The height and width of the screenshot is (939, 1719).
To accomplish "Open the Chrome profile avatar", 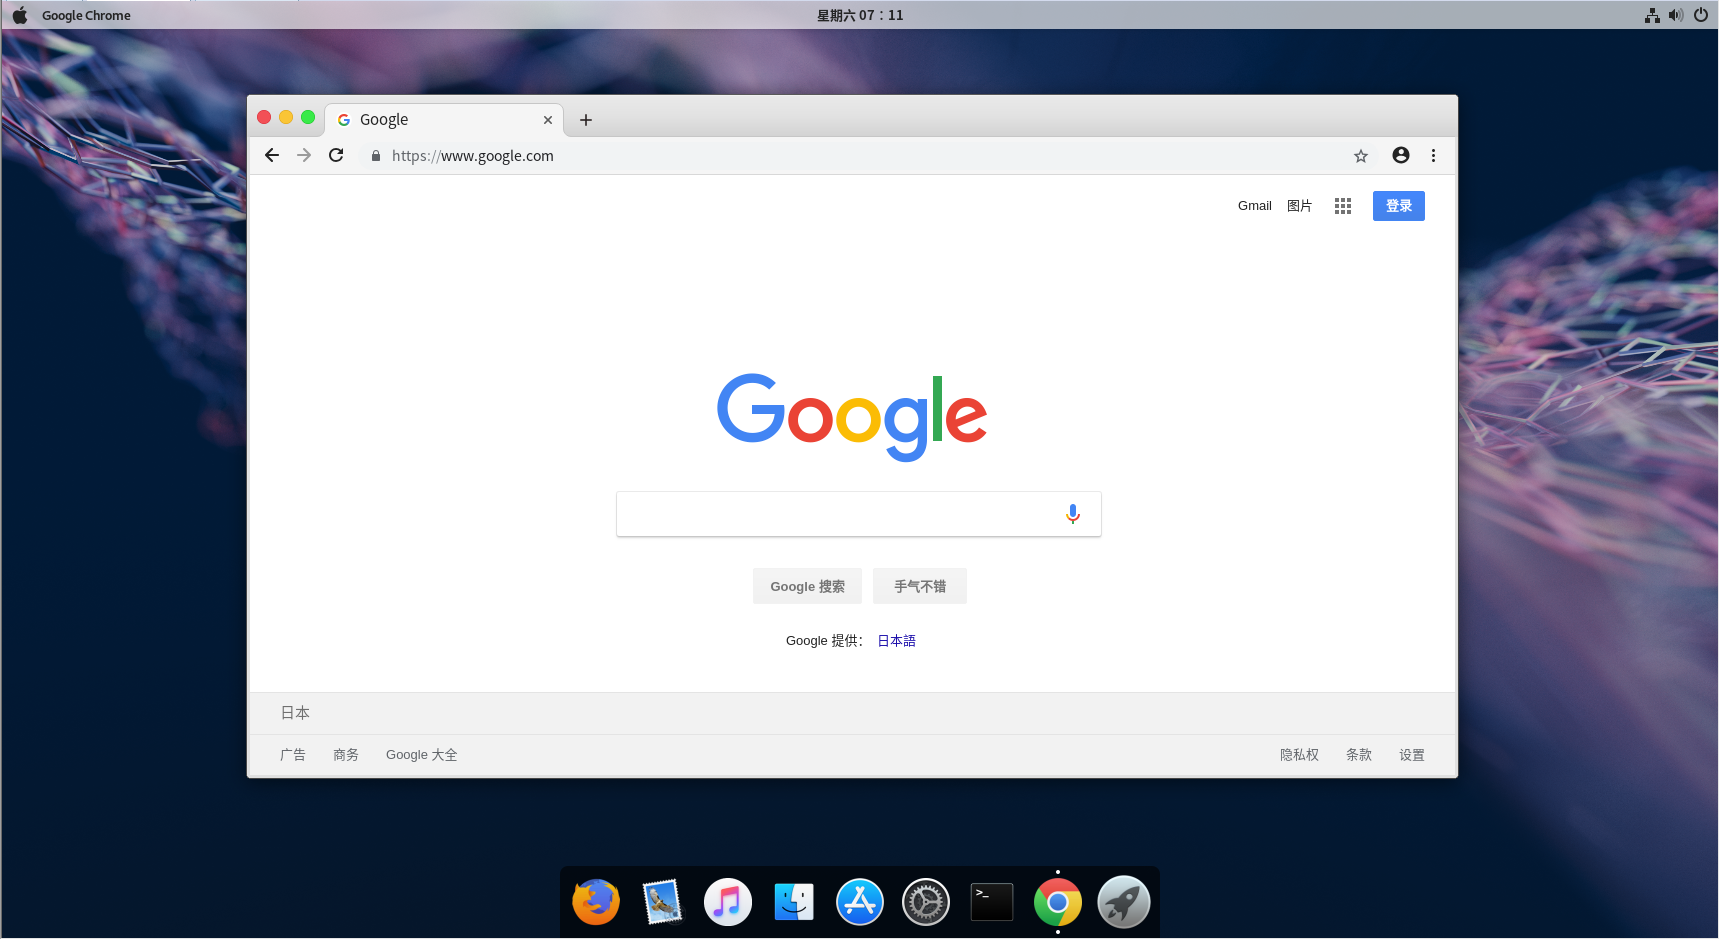I will pos(1401,155).
